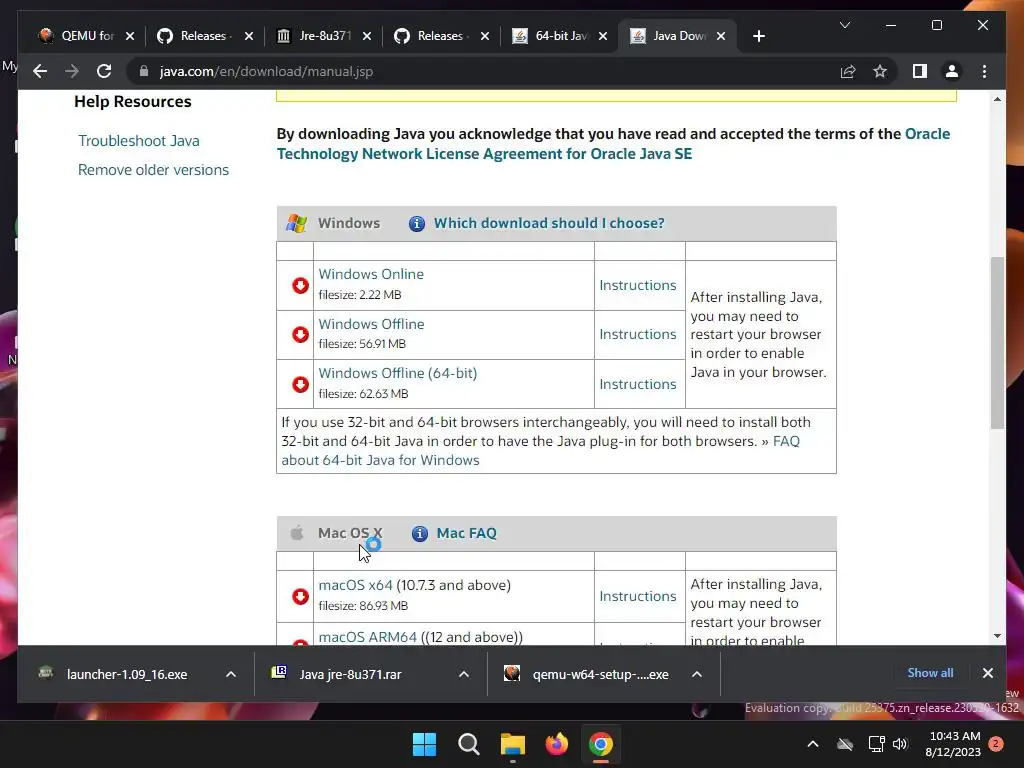Open Instructions for Windows Offline (64-bit)
The image size is (1024, 768).
(x=638, y=384)
